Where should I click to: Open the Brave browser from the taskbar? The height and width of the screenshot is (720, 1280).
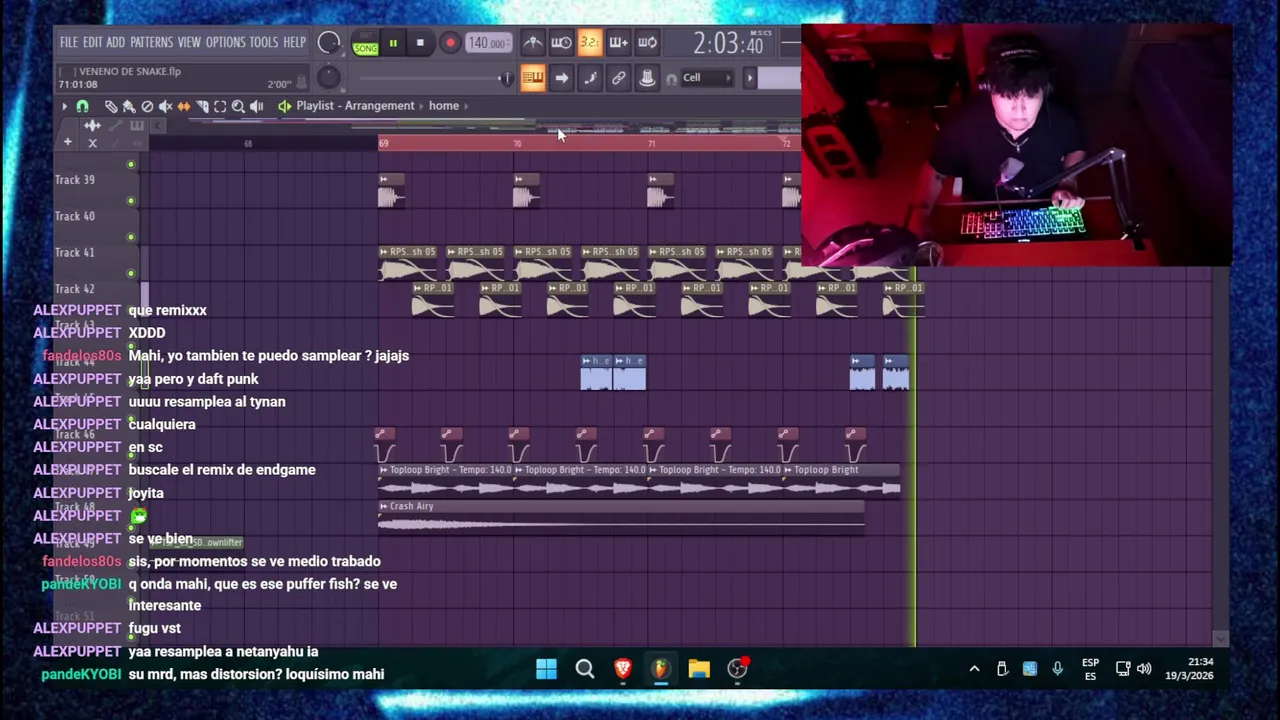(x=623, y=668)
